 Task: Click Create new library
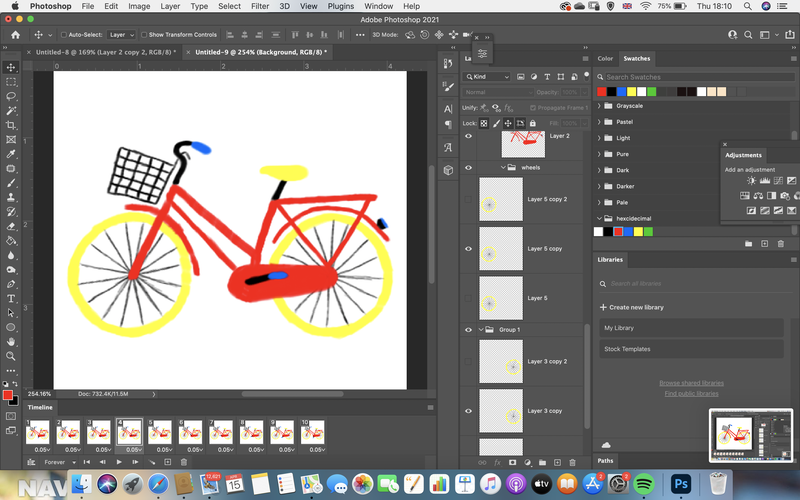tap(632, 307)
